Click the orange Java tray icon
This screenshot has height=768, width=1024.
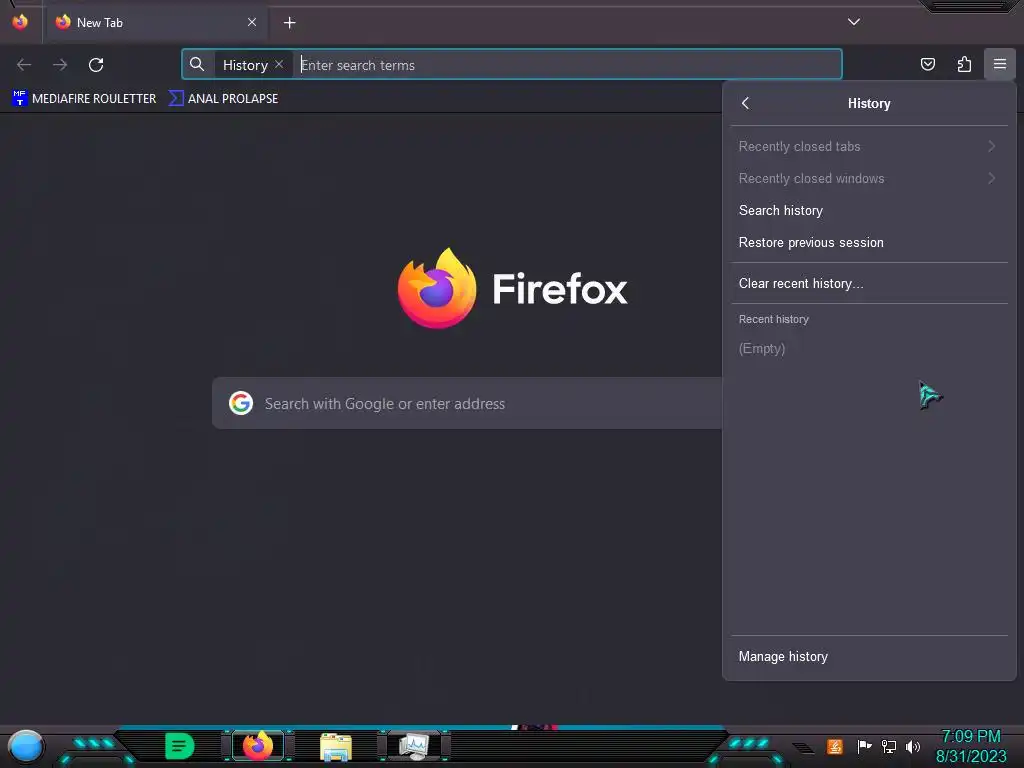point(835,746)
